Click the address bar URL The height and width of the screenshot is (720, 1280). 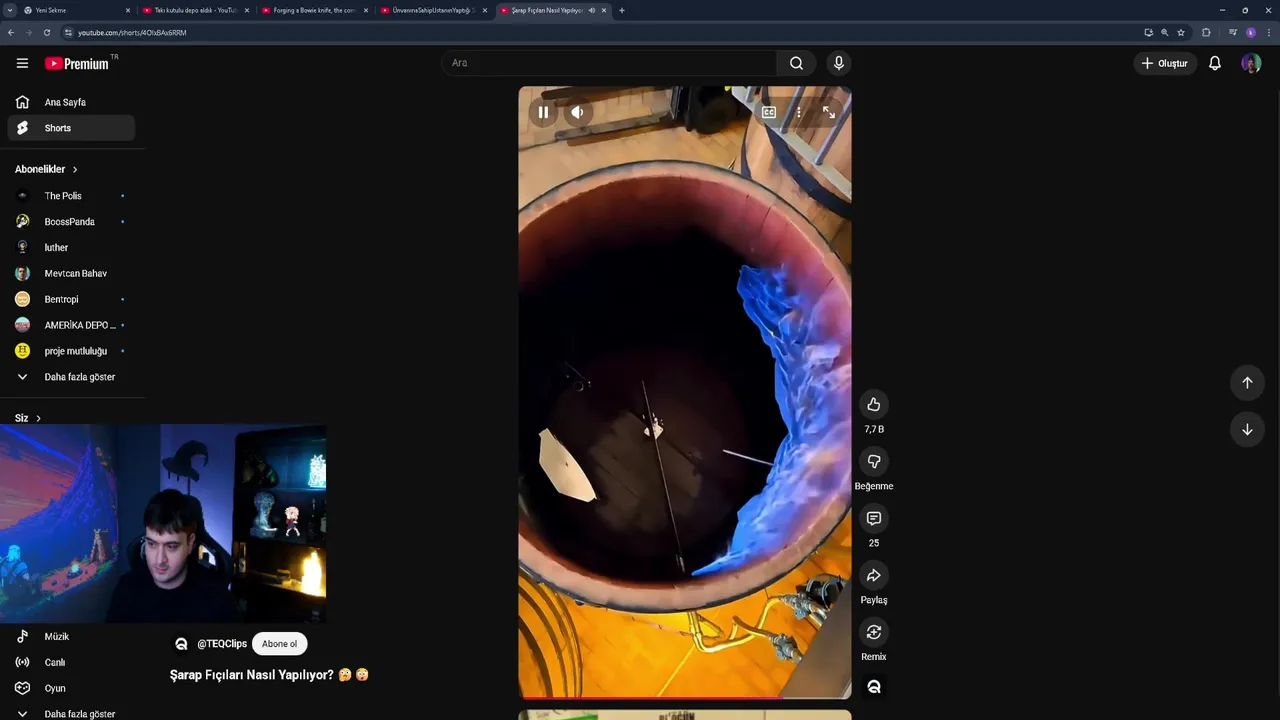(x=132, y=33)
